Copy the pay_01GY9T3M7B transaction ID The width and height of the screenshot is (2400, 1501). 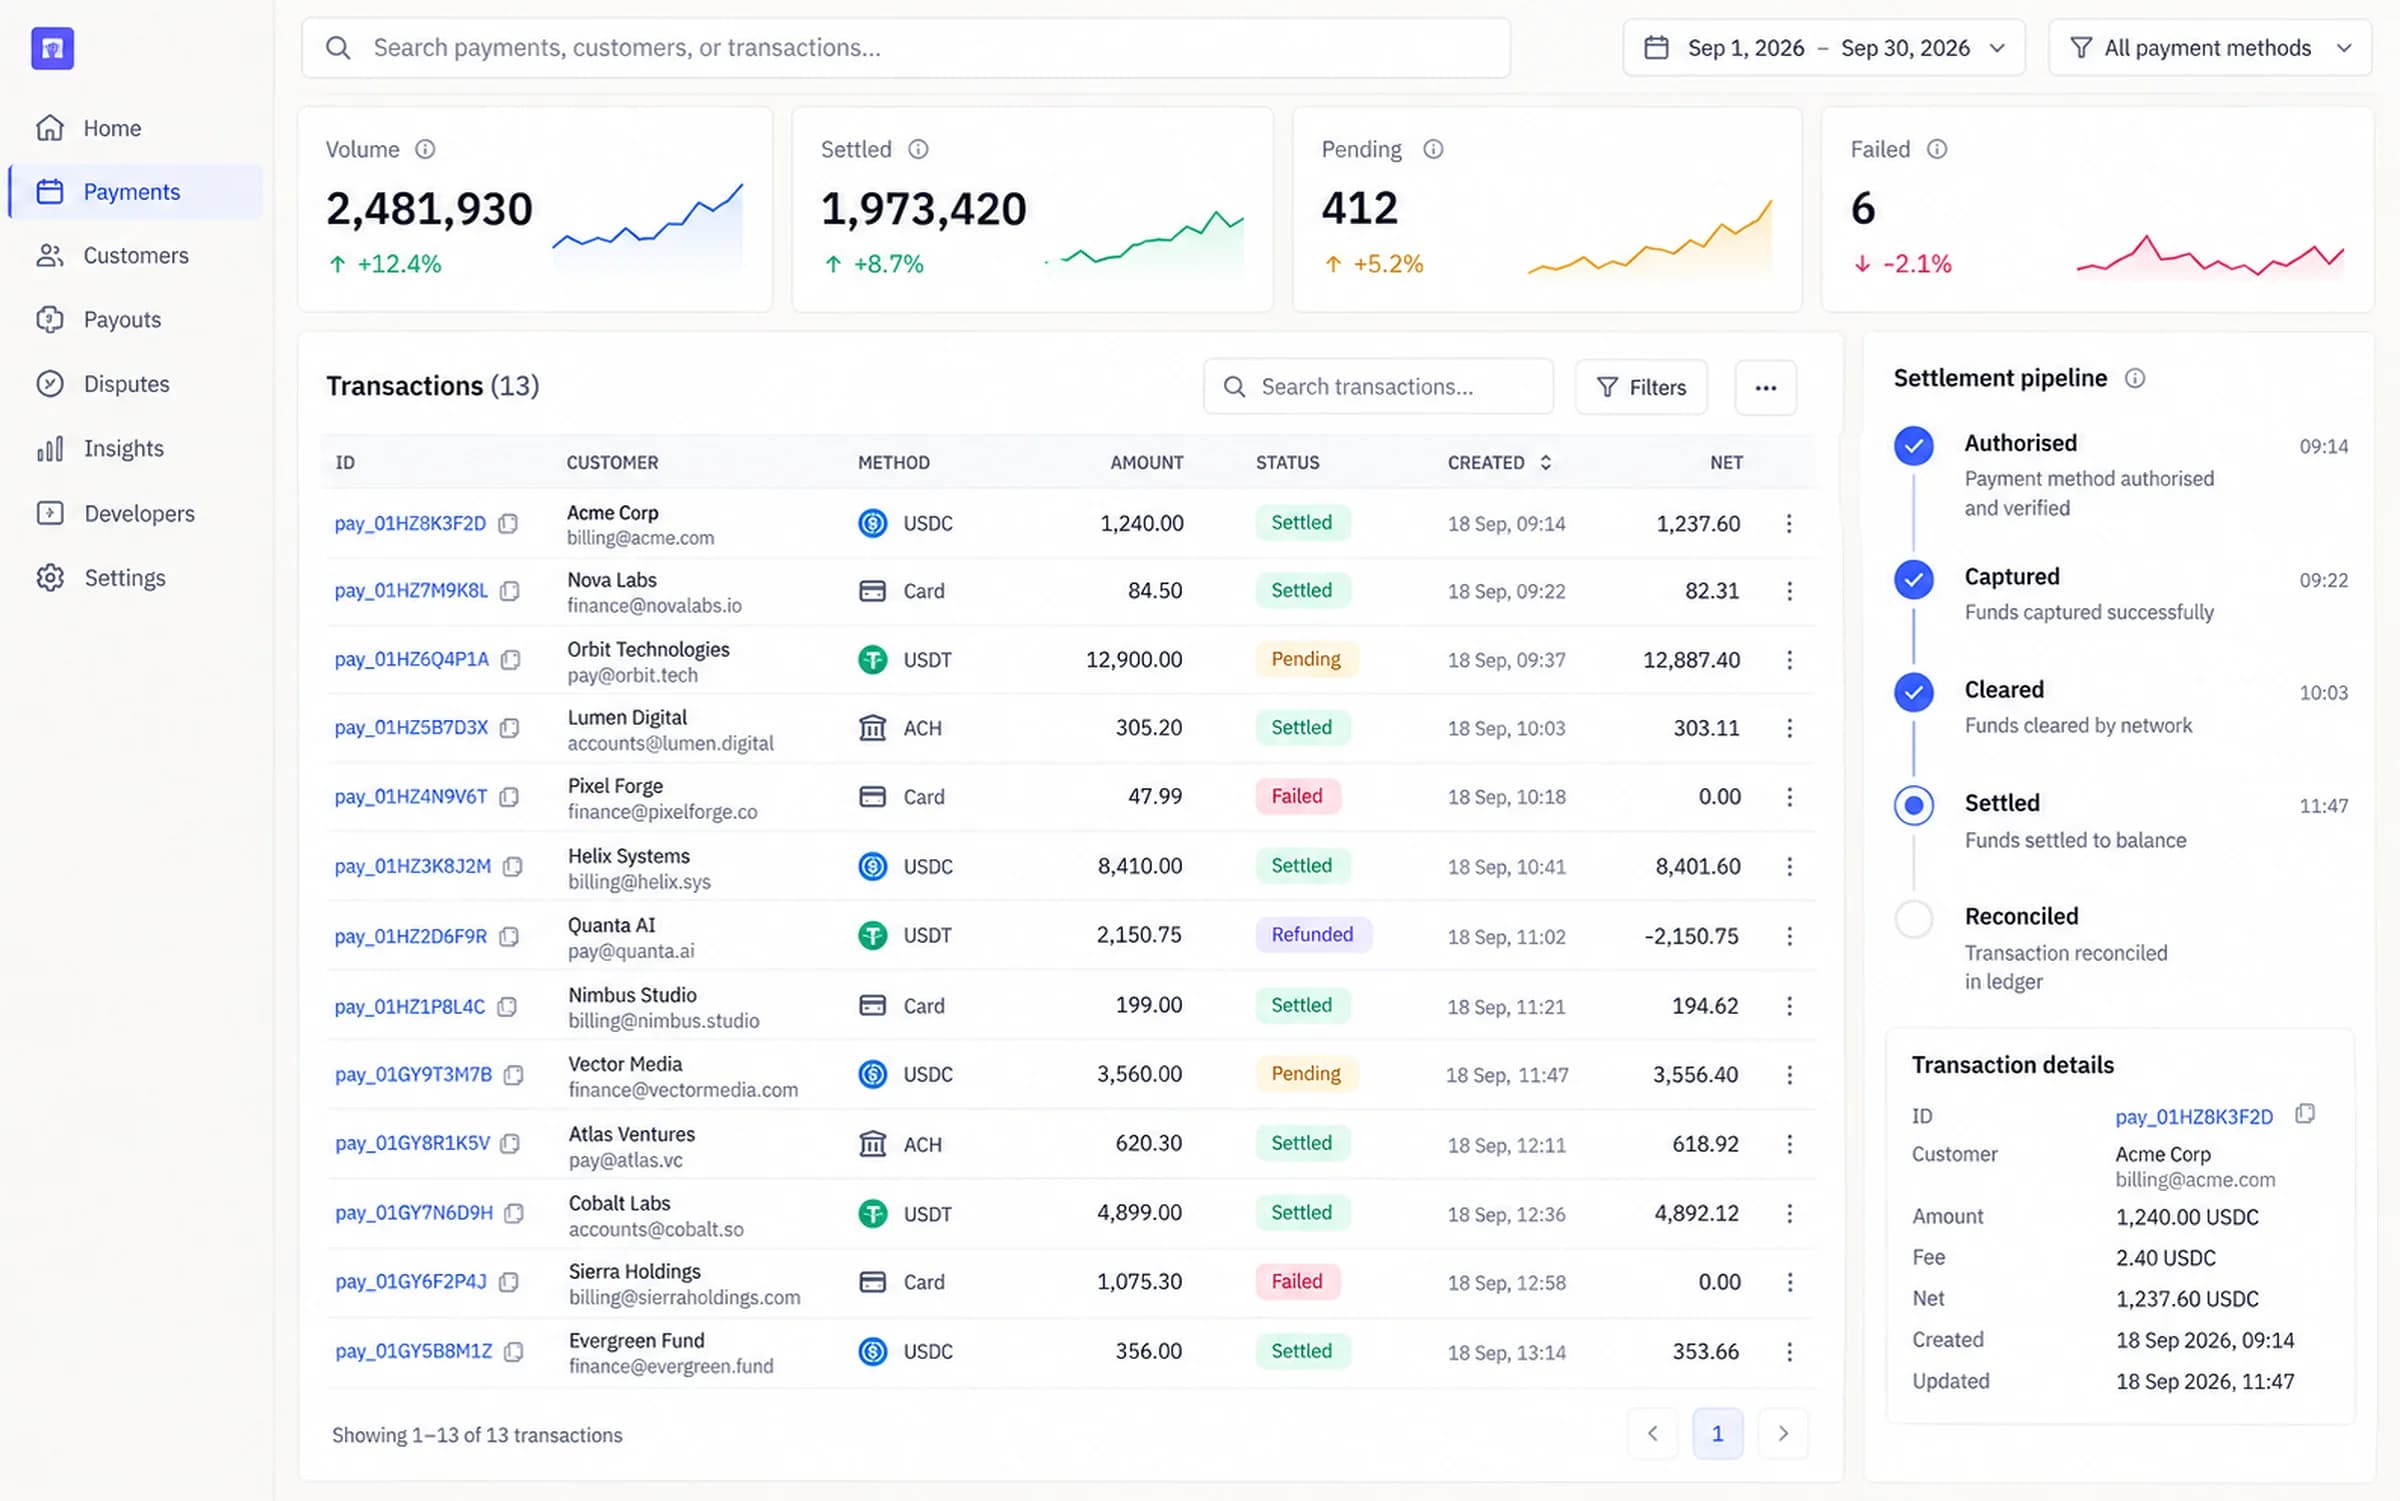514,1075
